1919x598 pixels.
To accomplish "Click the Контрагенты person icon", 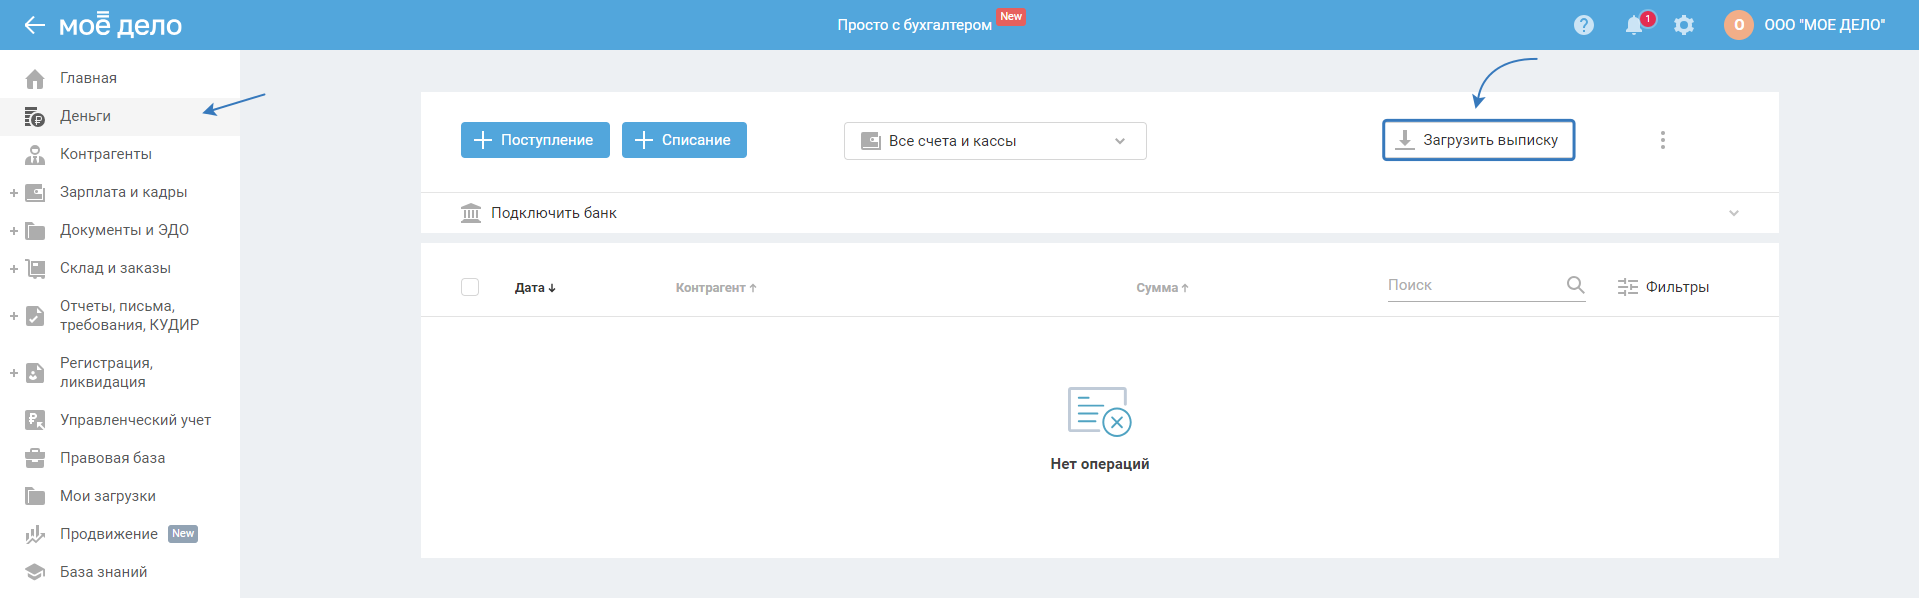I will click(x=35, y=154).
